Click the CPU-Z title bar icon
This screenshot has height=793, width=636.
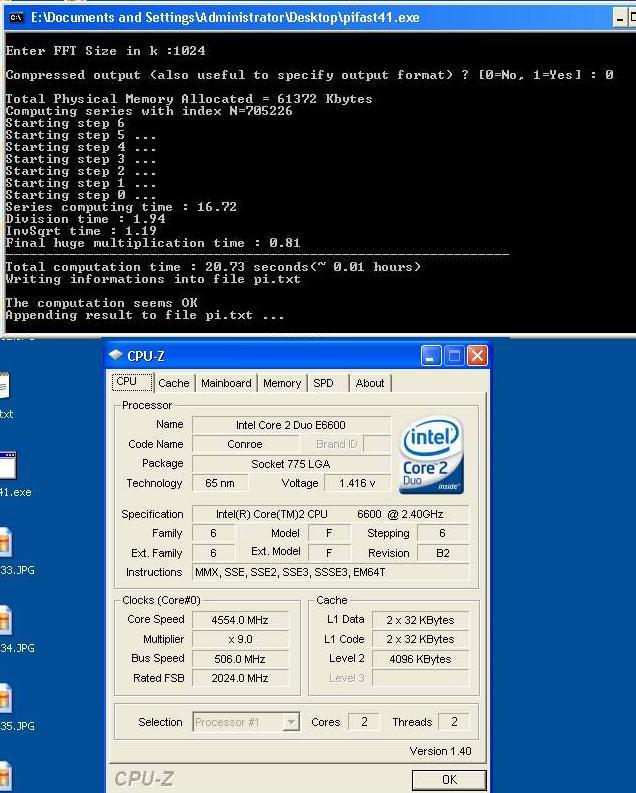tap(116, 355)
